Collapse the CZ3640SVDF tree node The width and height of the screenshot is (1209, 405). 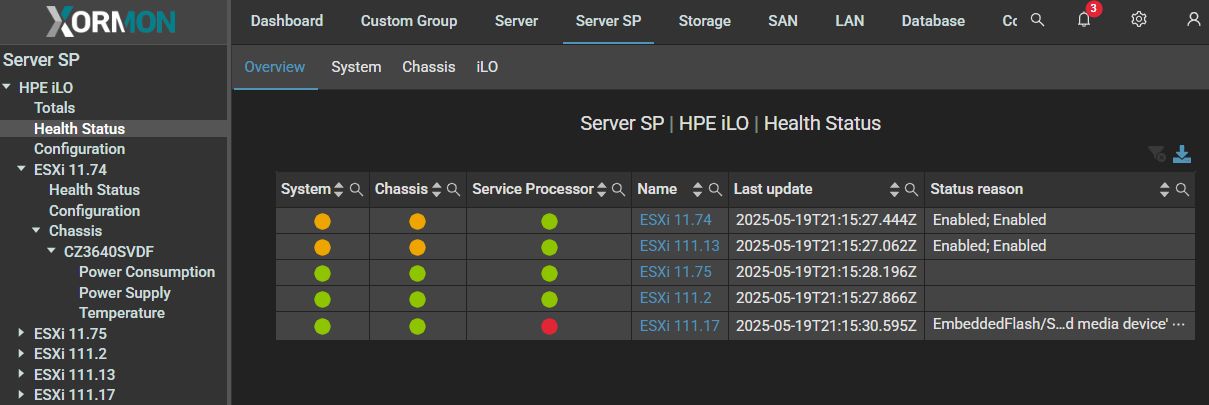pos(52,251)
